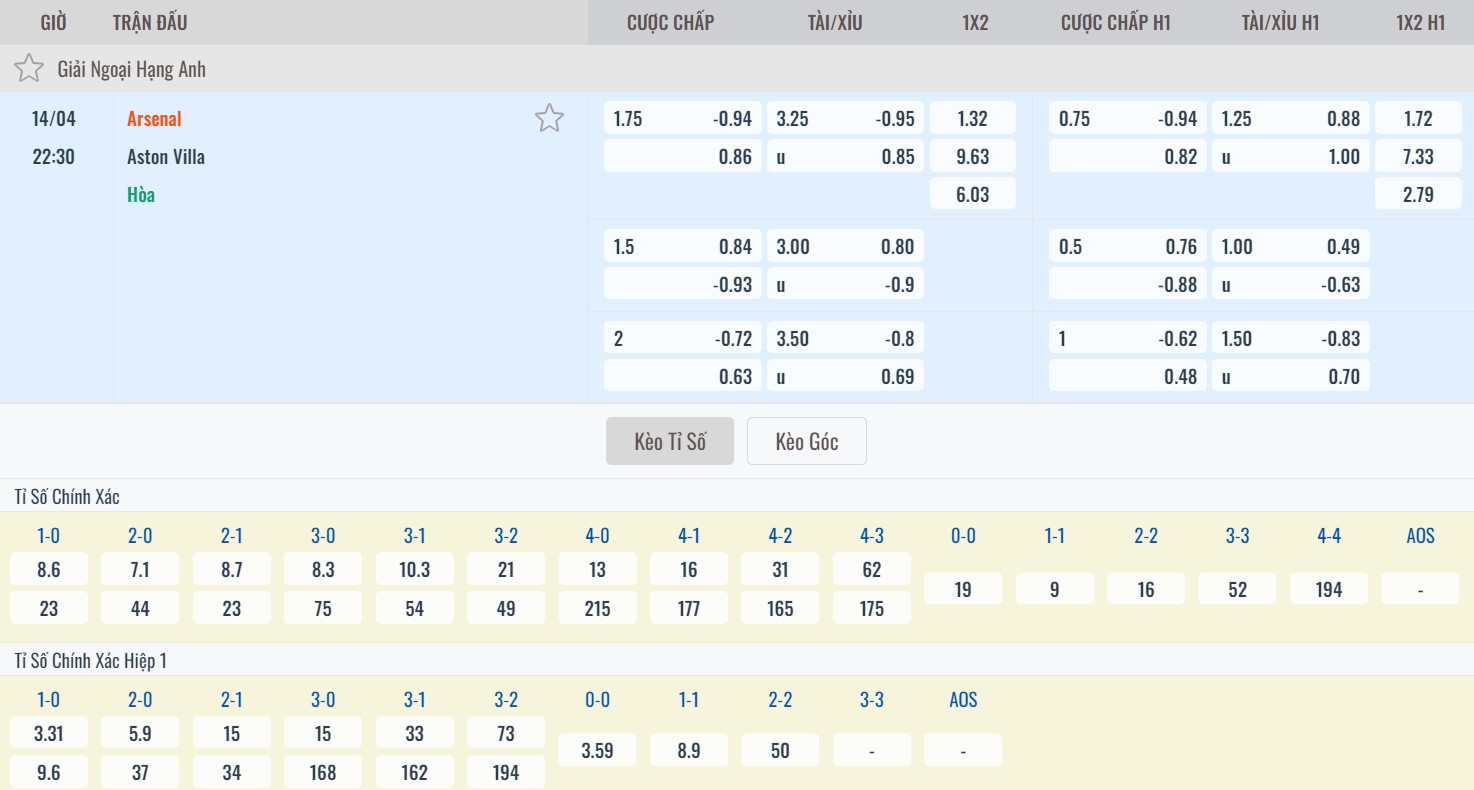Viewport: 1474px width, 790px height.
Task: Favorite the Arsenal vs Aston Villa match
Action: [x=549, y=118]
